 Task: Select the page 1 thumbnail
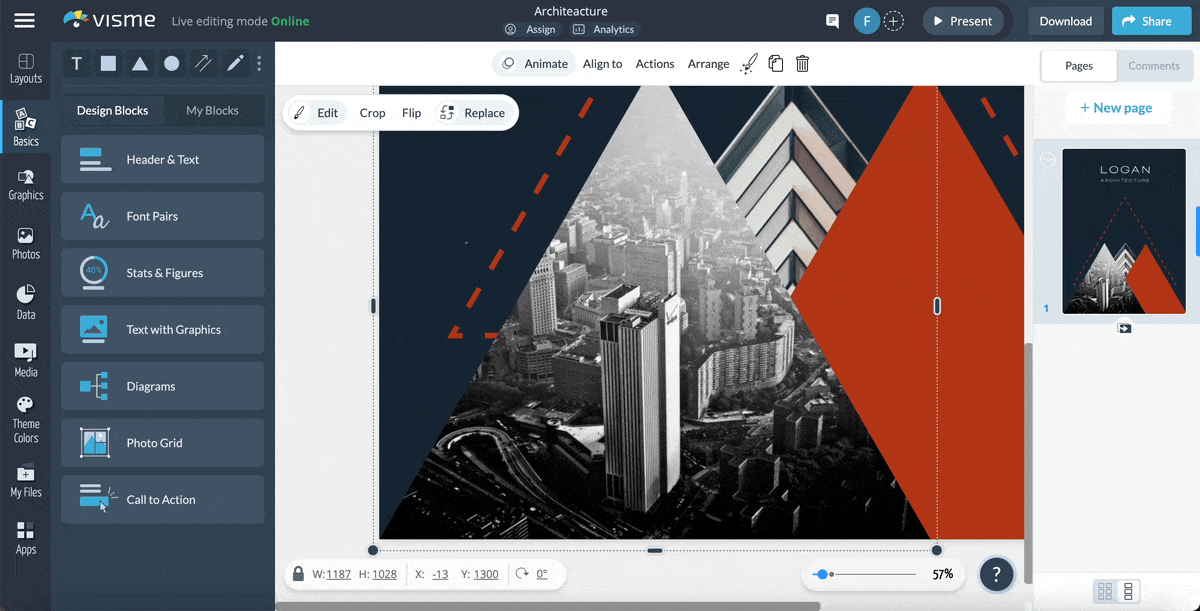1124,231
